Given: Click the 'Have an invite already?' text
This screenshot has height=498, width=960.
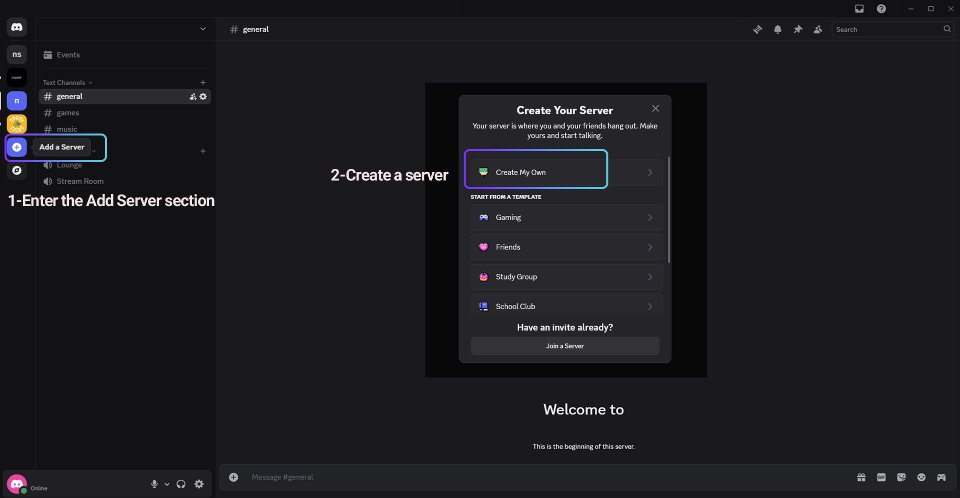Looking at the screenshot, I should pyautogui.click(x=564, y=328).
